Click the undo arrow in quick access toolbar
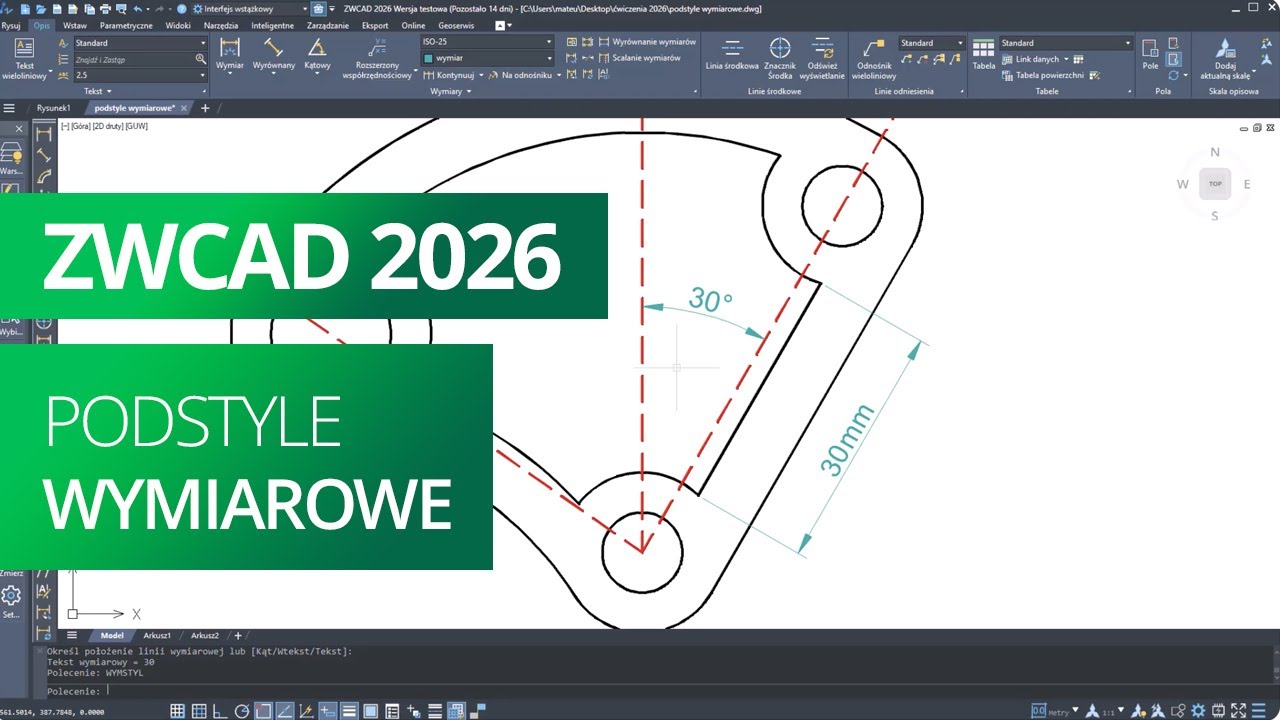This screenshot has width=1280, height=720. point(136,8)
